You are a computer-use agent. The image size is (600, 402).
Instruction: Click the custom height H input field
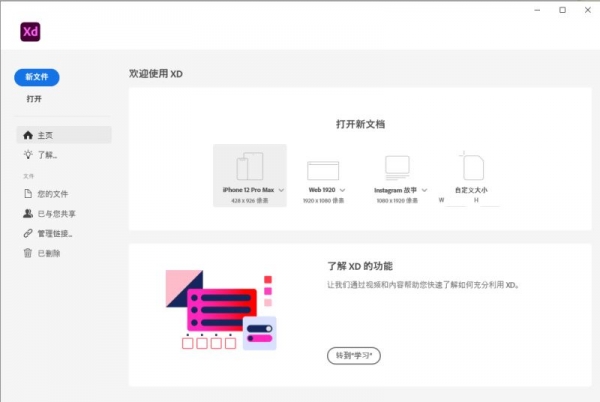click(490, 201)
